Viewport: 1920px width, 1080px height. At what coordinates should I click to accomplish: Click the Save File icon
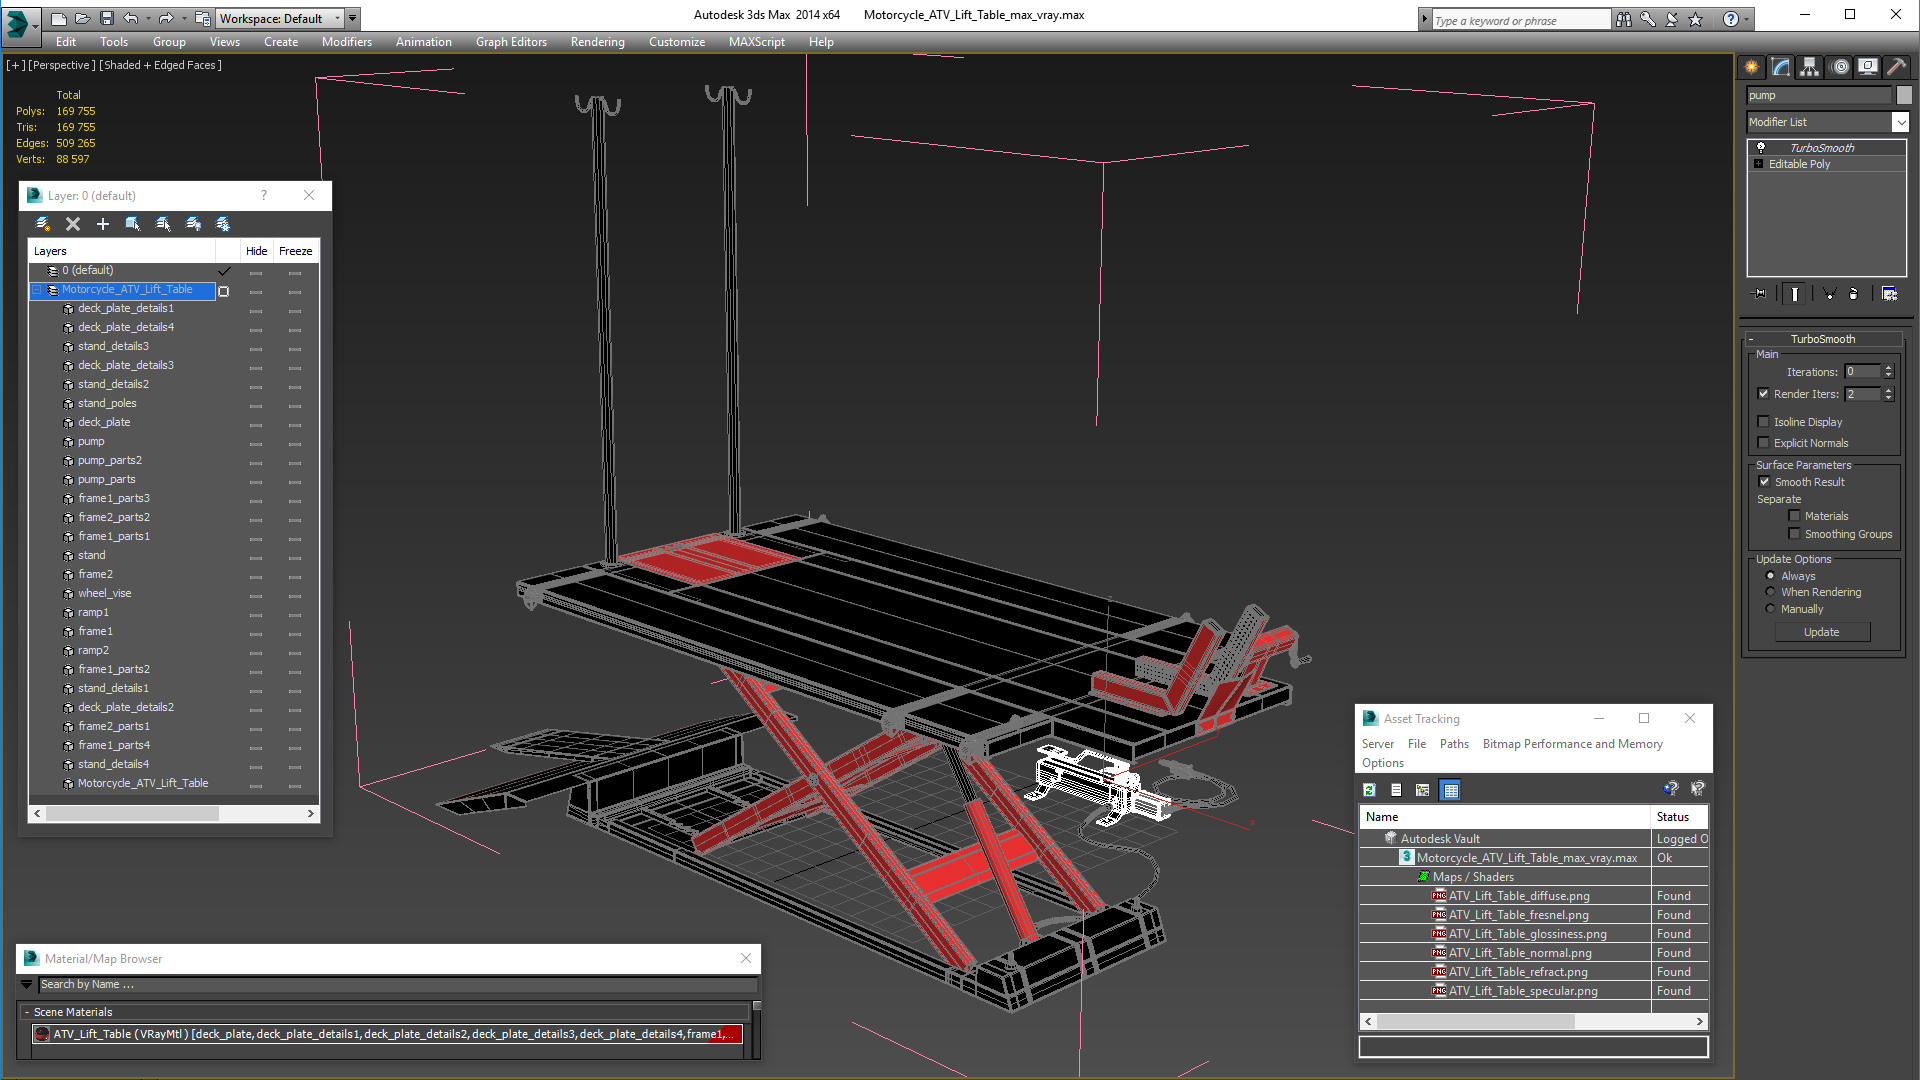[106, 18]
